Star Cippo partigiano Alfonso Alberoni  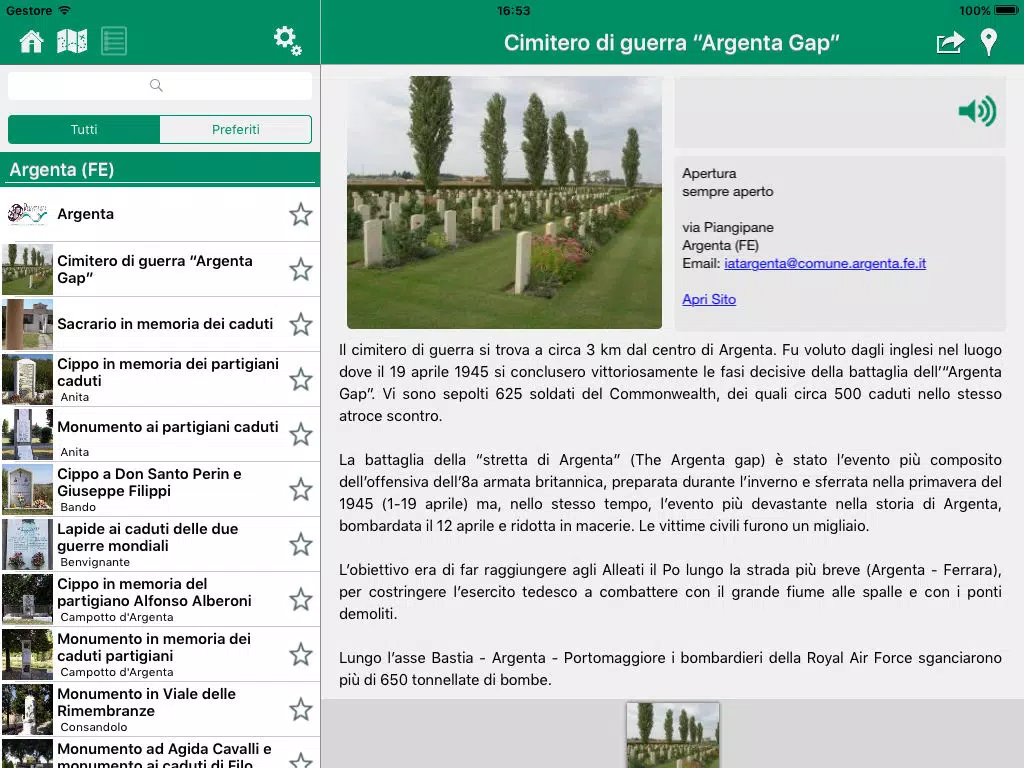300,600
